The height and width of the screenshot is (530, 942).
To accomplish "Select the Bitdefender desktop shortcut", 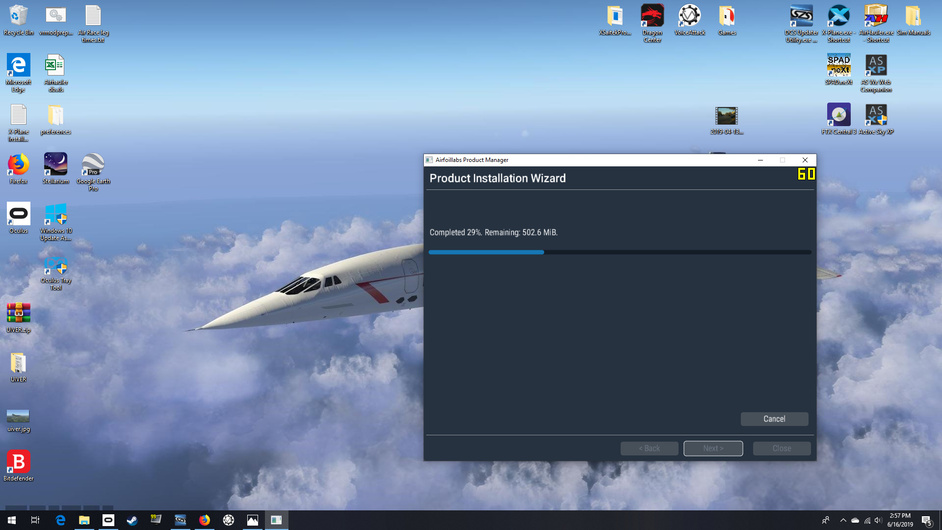I will point(18,466).
